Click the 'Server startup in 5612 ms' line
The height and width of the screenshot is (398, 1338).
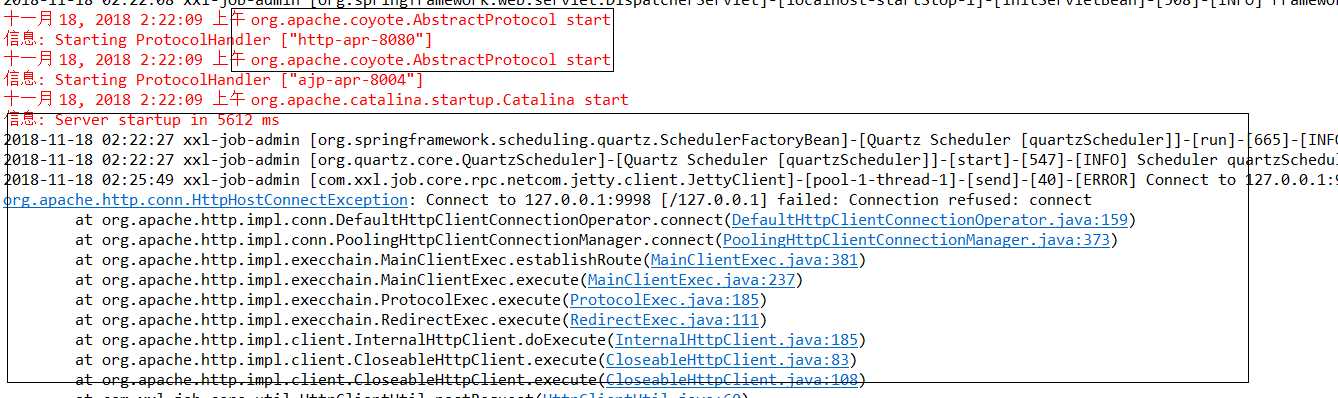coord(142,120)
